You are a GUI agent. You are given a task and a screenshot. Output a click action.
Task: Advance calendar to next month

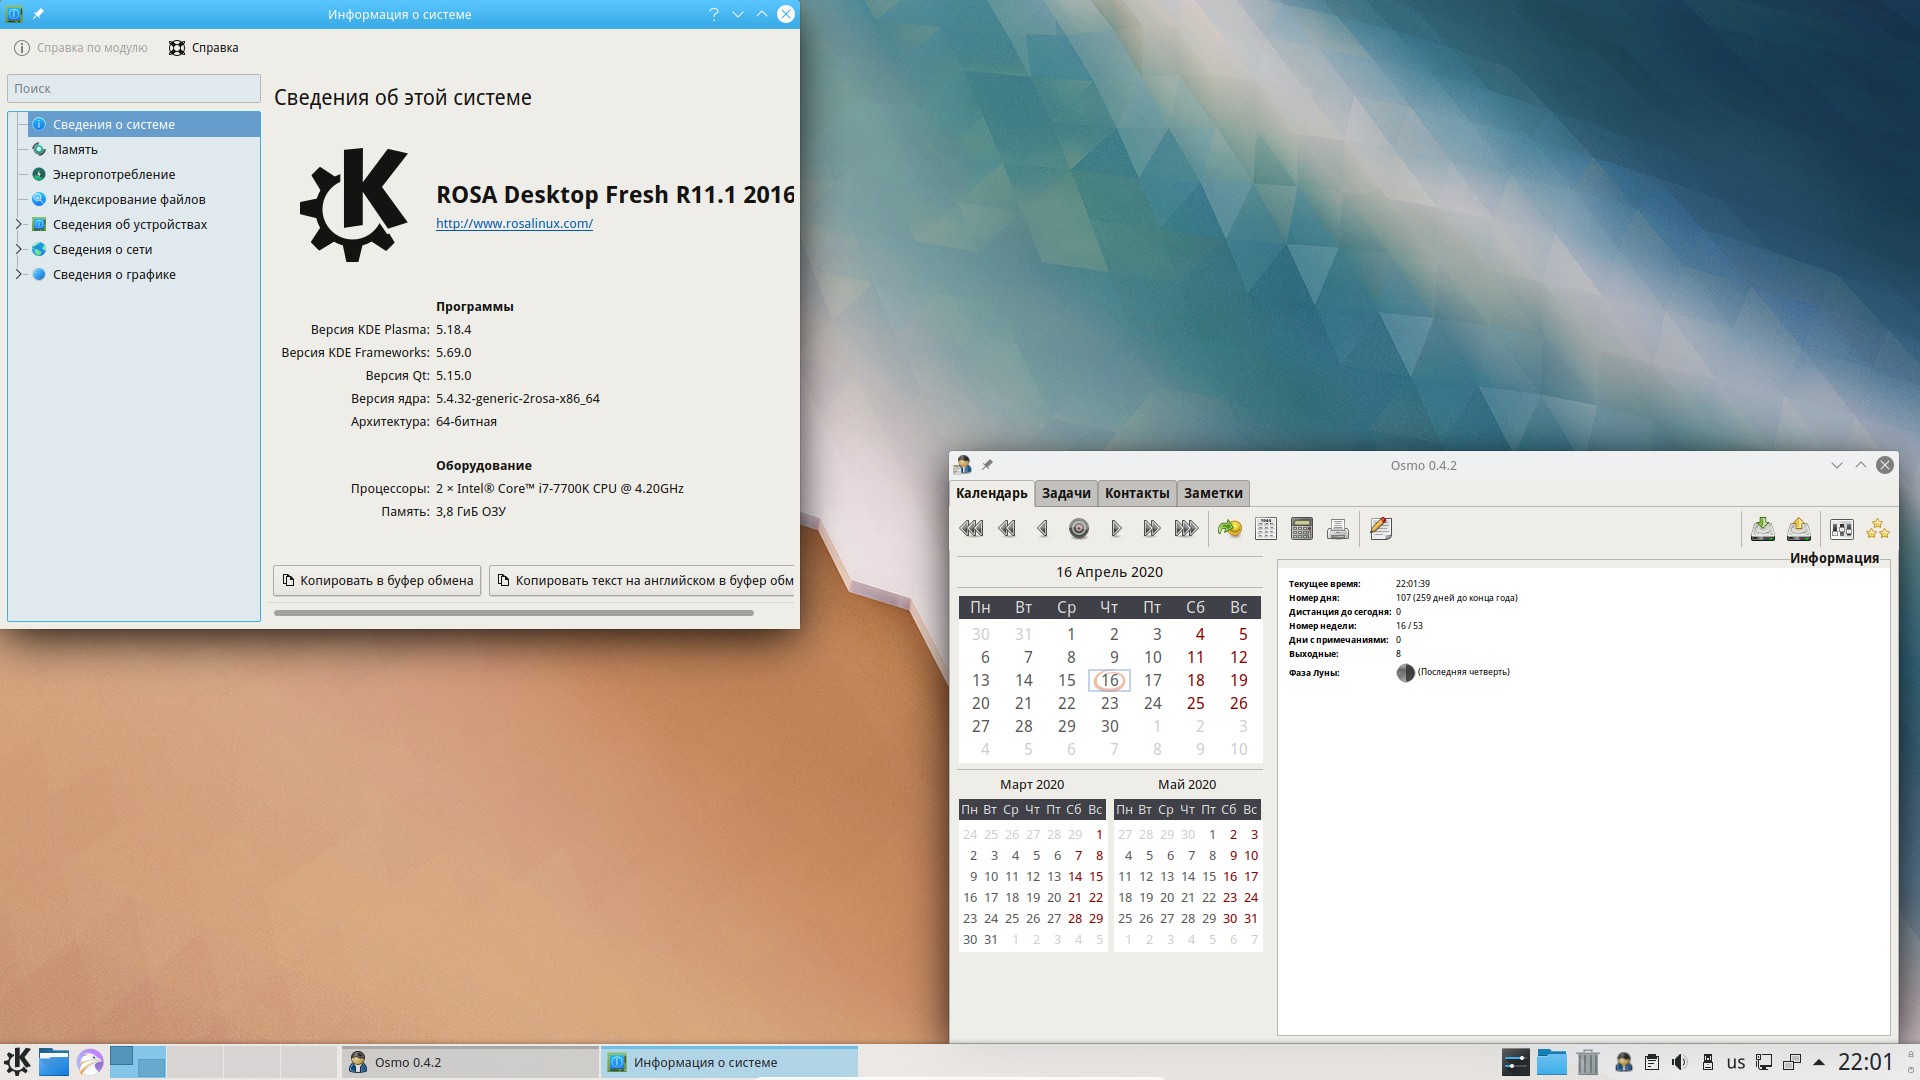click(1151, 529)
